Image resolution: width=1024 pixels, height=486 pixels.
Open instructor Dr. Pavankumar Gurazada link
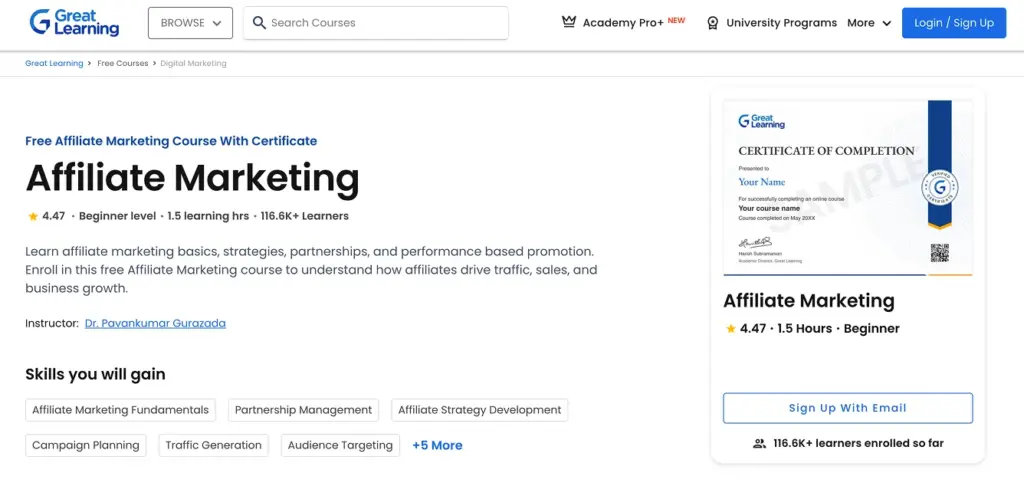(155, 323)
